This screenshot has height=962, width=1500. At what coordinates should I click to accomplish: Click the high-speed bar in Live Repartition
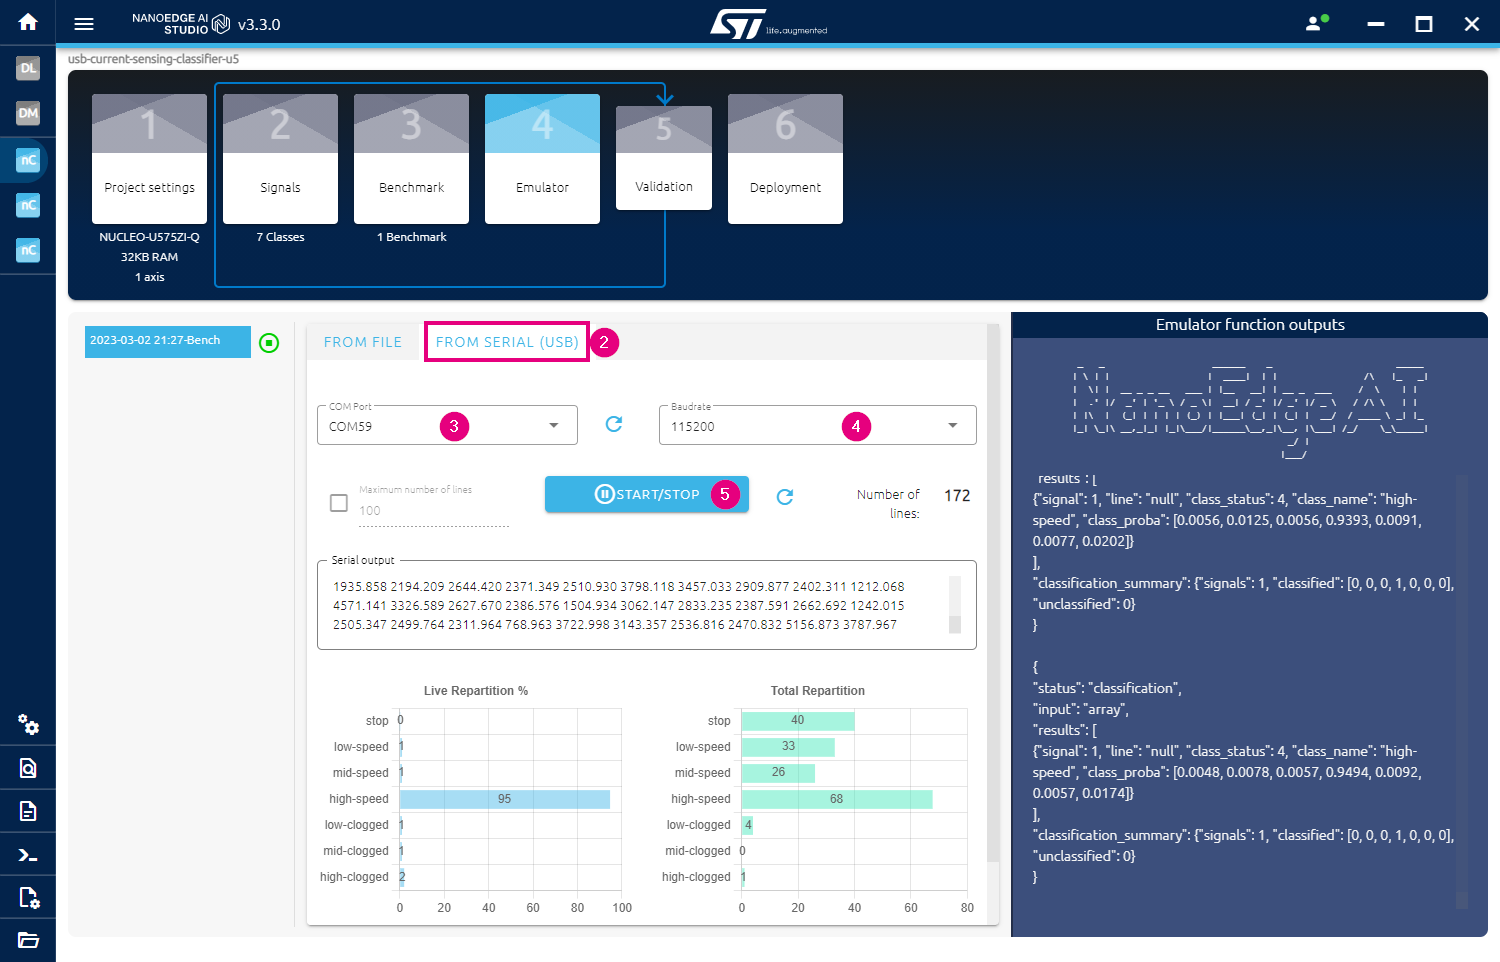tap(505, 799)
